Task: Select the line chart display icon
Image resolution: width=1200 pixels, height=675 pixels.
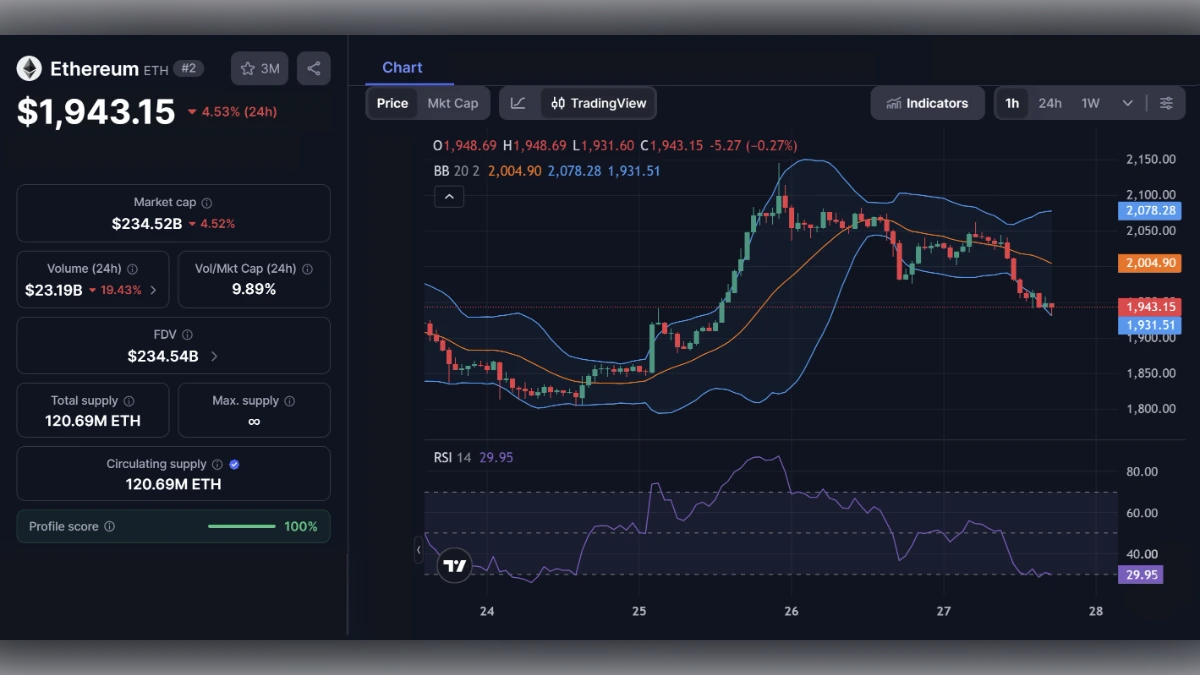Action: pyautogui.click(x=519, y=103)
